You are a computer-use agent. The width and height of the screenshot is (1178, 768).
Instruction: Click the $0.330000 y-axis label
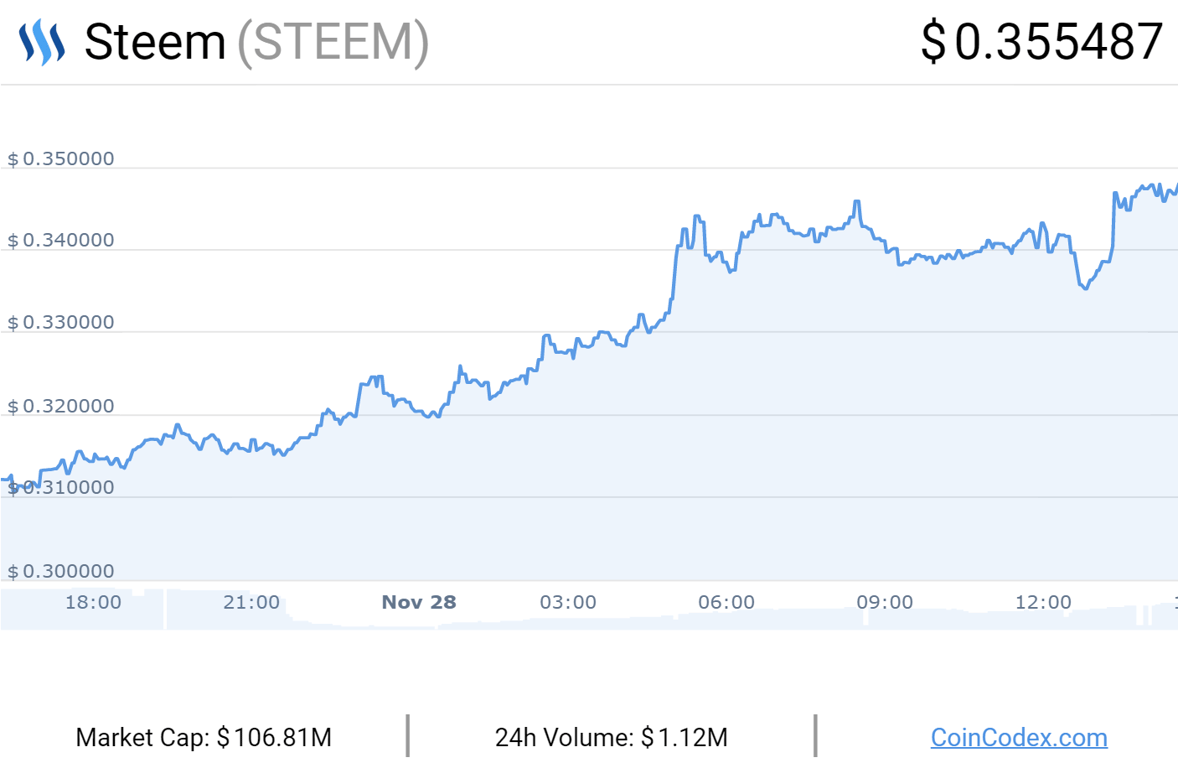[x=61, y=322]
